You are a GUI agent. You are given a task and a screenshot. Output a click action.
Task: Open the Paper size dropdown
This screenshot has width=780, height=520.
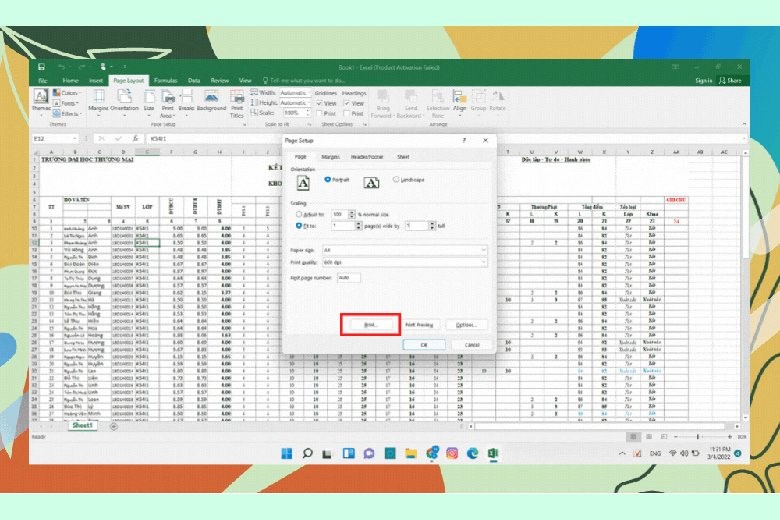point(404,250)
